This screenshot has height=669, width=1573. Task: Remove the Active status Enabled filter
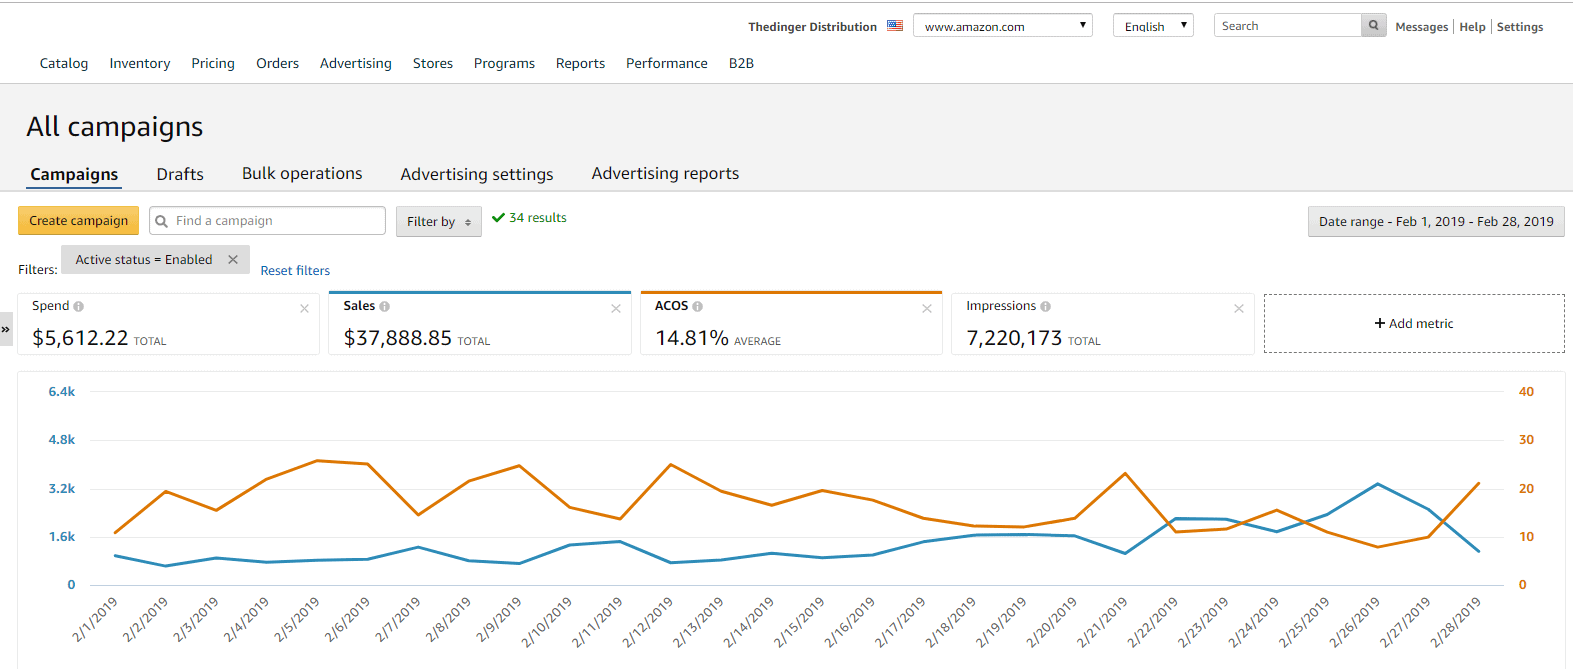(x=233, y=260)
